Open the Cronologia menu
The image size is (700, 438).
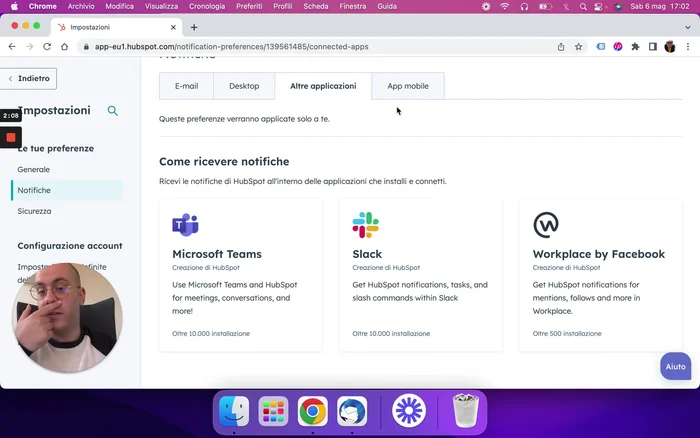click(207, 7)
